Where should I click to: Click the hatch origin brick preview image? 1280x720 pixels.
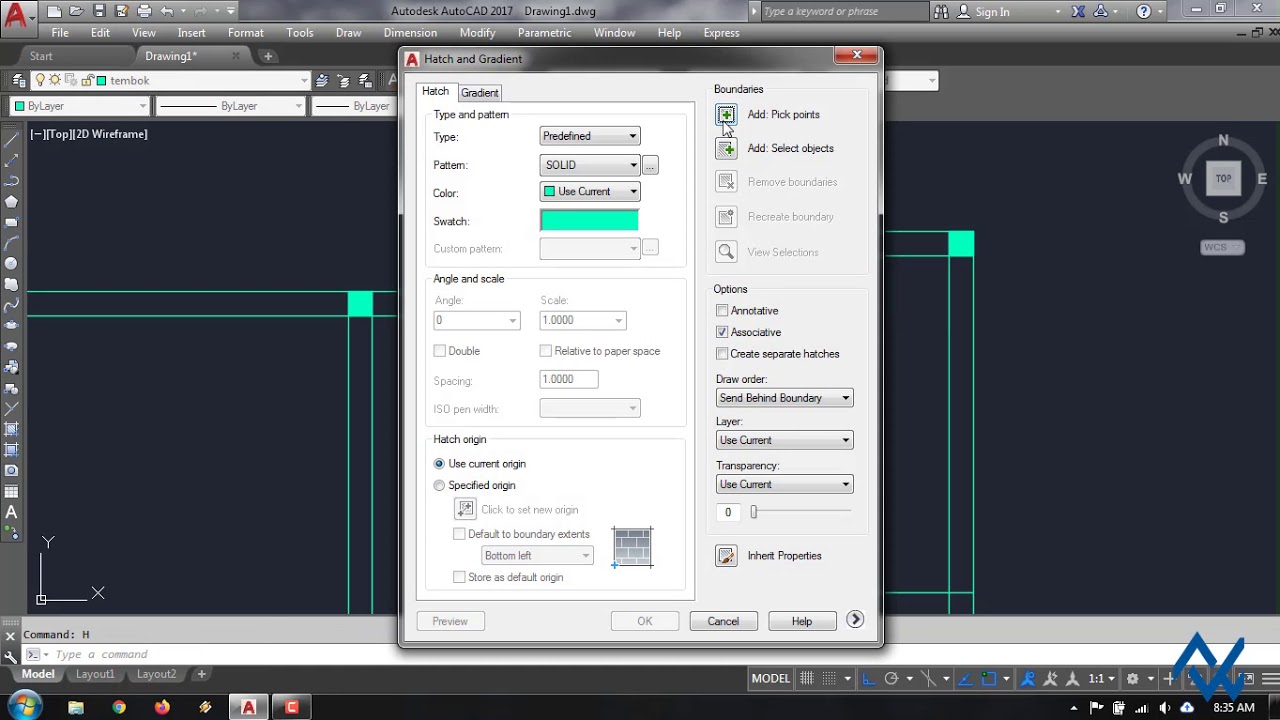click(633, 547)
